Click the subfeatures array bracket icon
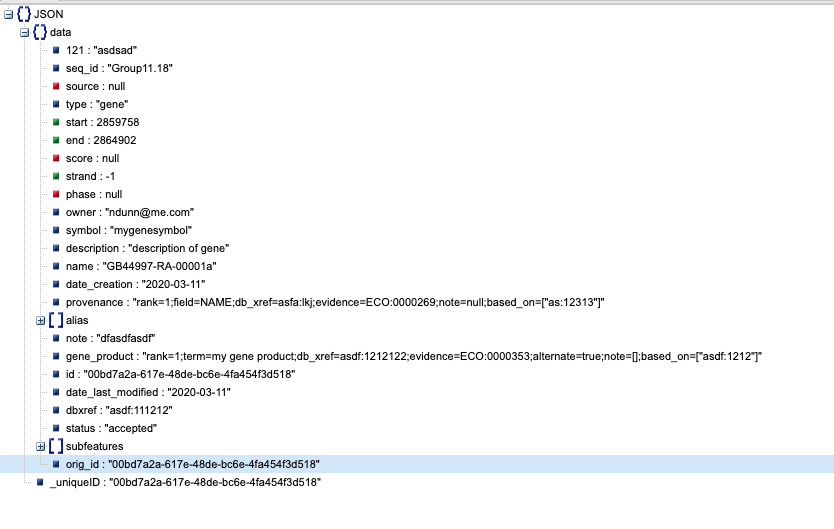Image resolution: width=834 pixels, height=529 pixels. click(56, 447)
